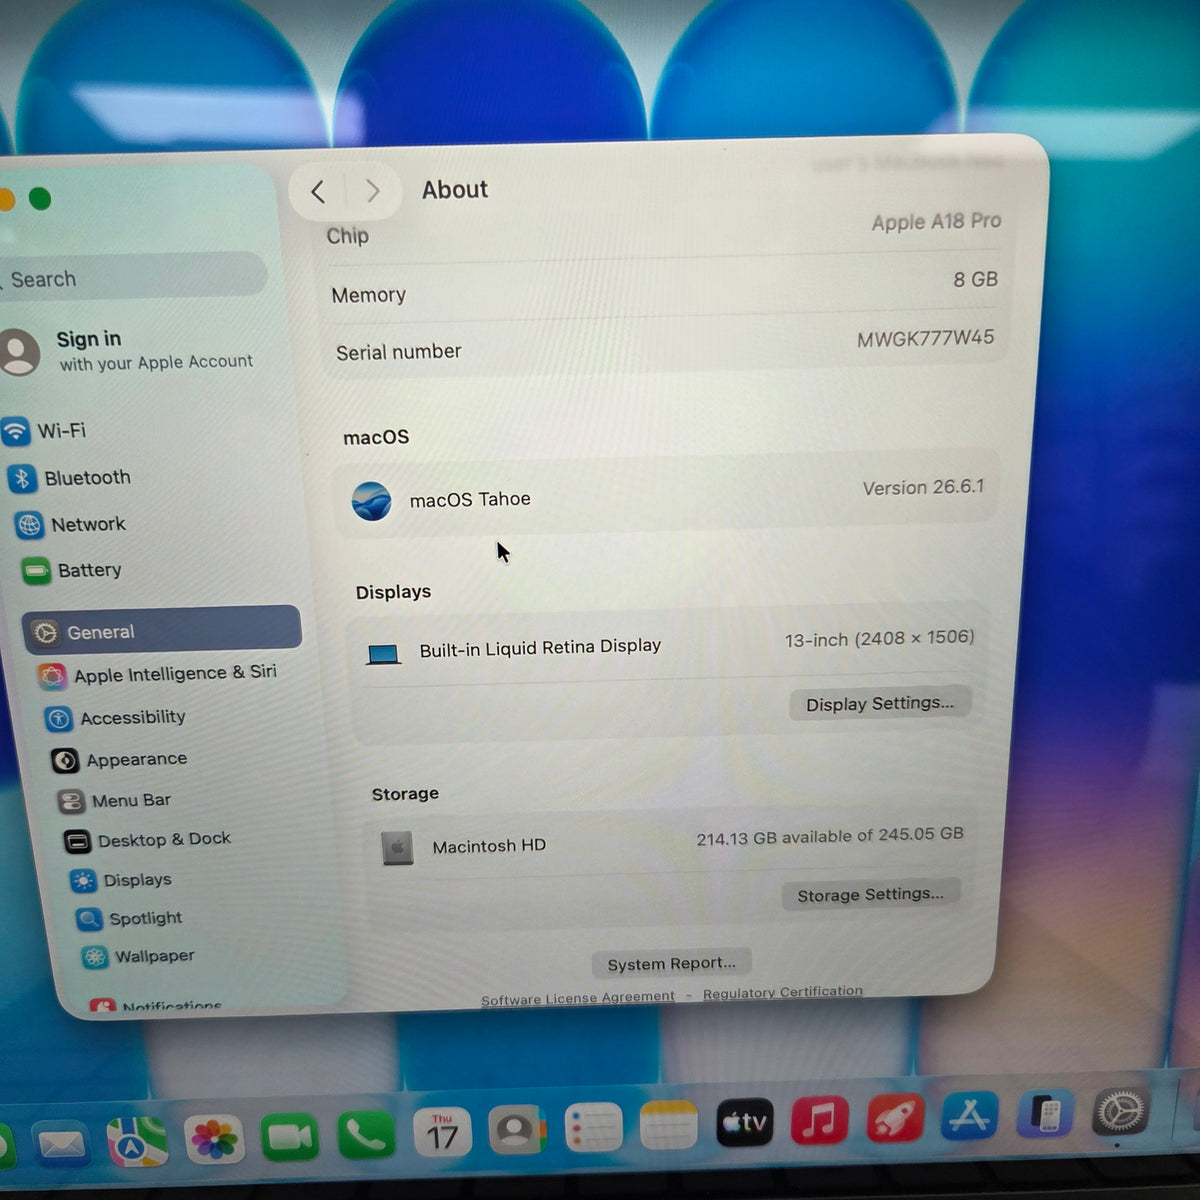Launch Reminders from the Dock

click(x=593, y=1129)
